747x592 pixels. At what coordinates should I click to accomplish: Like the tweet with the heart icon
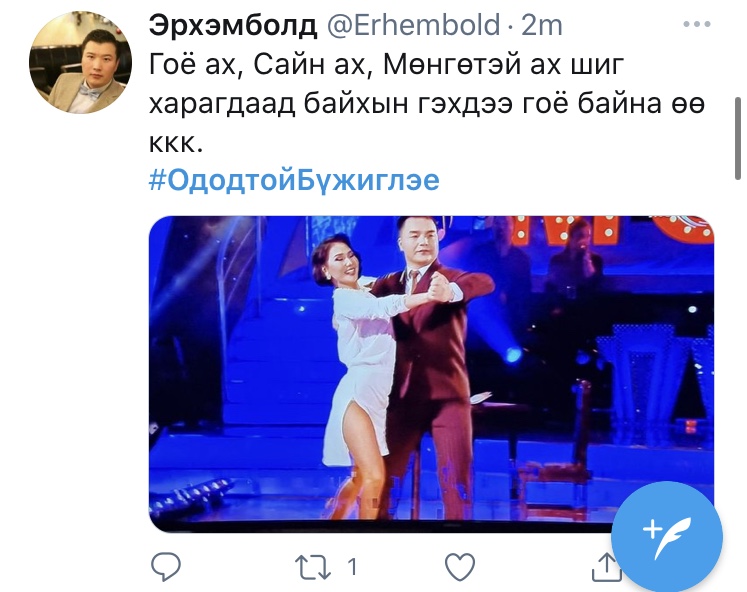(x=460, y=567)
